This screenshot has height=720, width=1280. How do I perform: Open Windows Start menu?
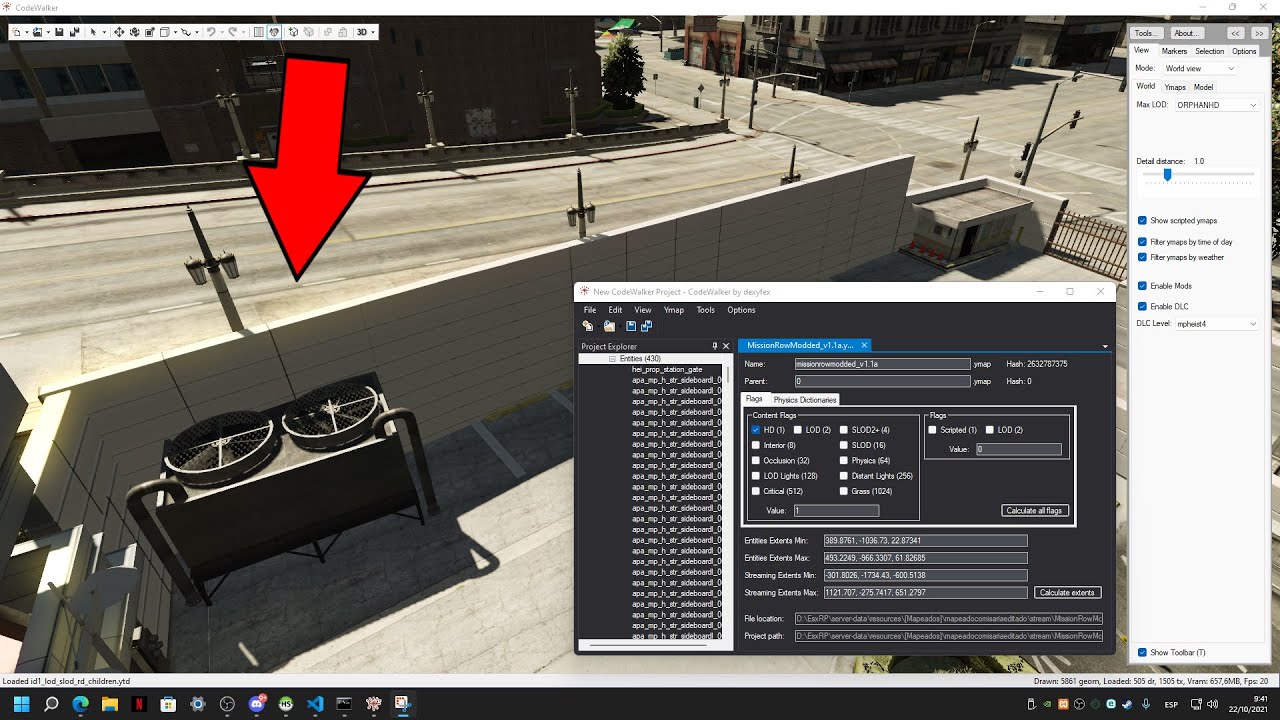(x=22, y=704)
